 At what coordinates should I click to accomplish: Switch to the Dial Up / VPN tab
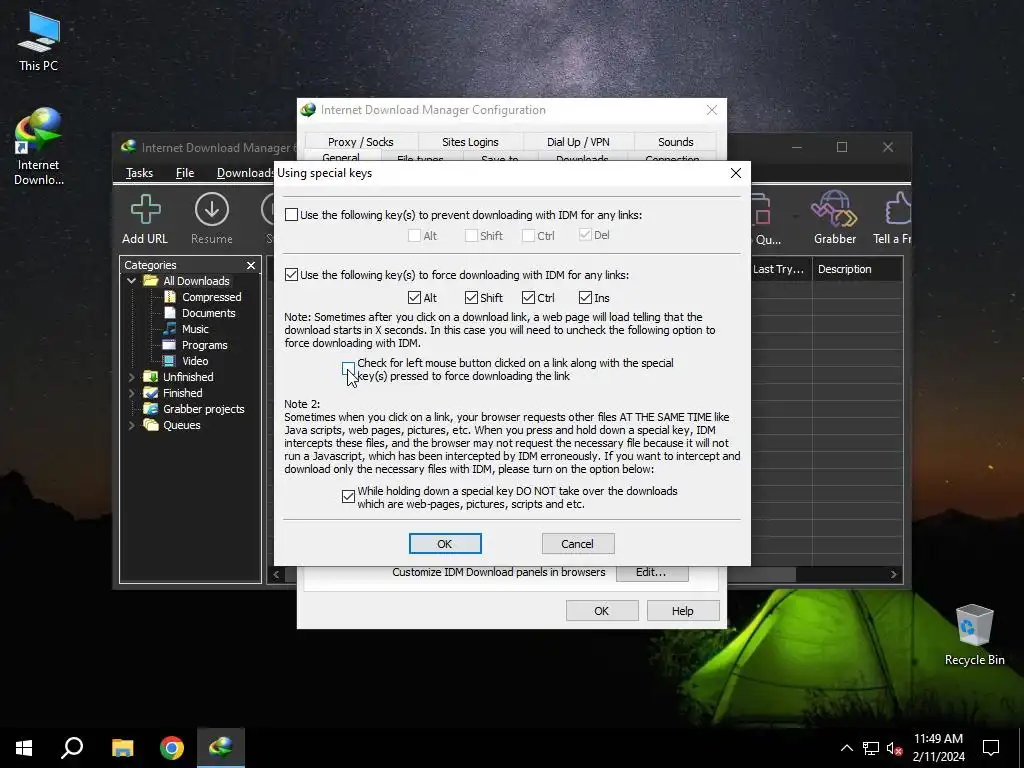coord(578,142)
